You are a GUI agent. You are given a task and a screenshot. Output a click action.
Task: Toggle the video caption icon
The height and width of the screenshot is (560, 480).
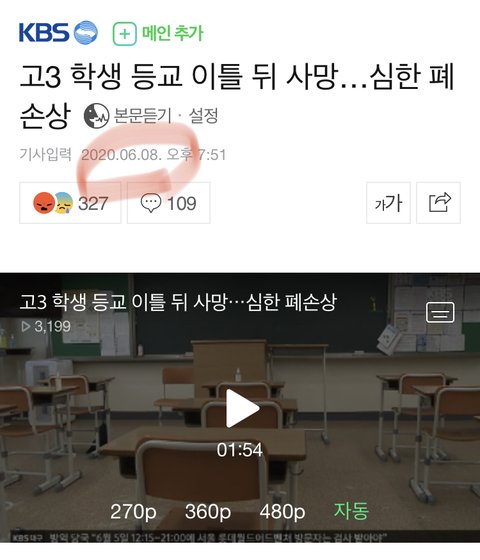click(x=440, y=312)
